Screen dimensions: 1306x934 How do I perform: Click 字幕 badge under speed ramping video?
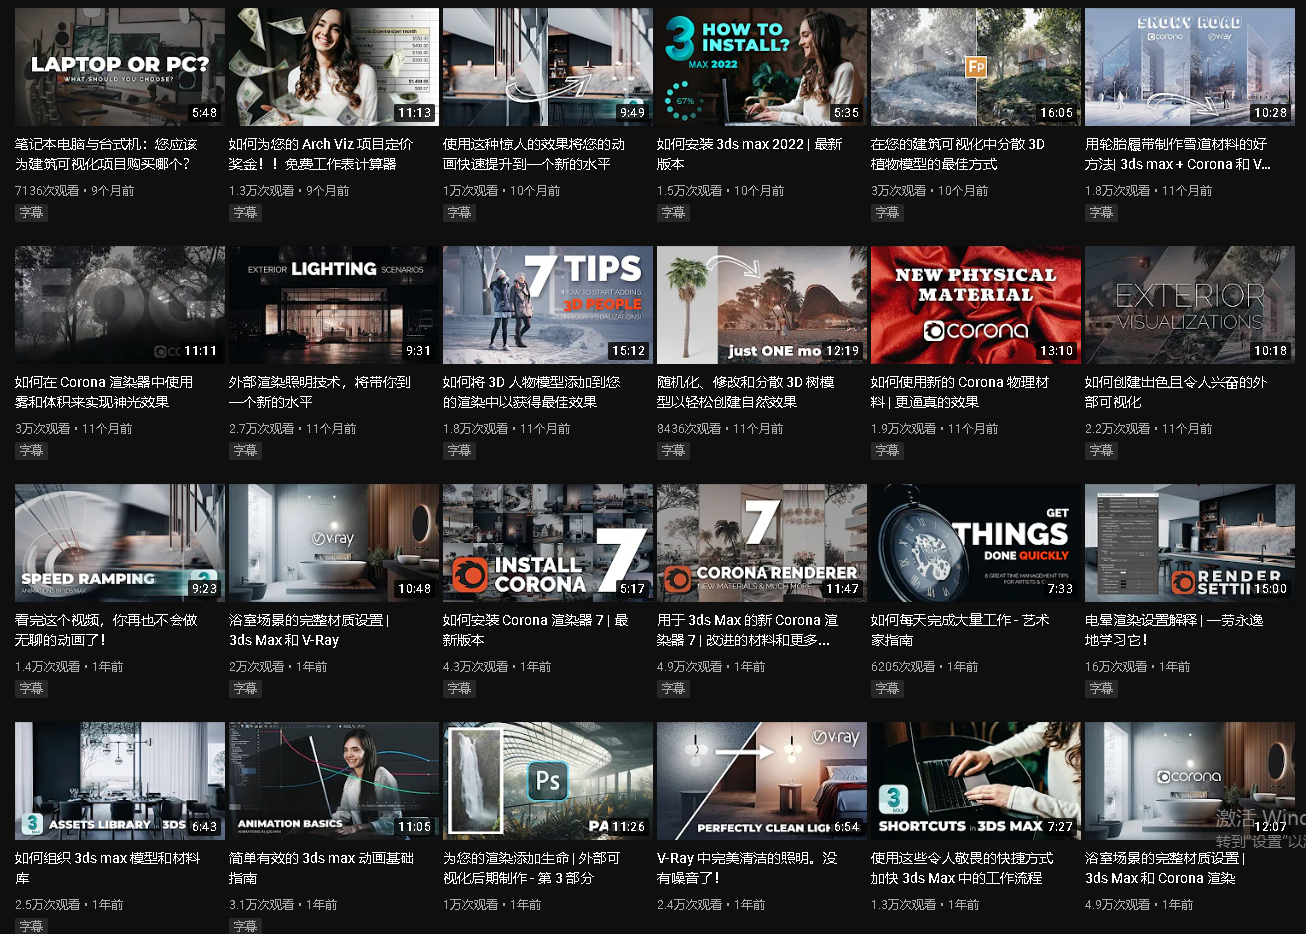coord(31,689)
